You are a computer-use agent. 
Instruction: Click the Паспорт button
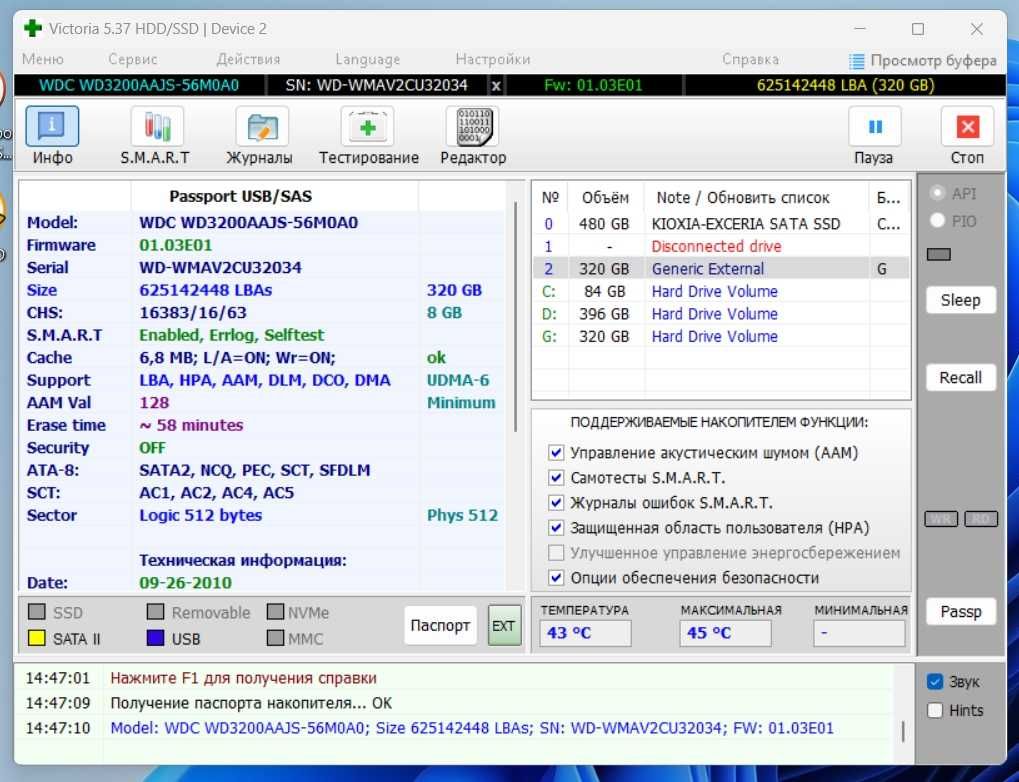[440, 625]
